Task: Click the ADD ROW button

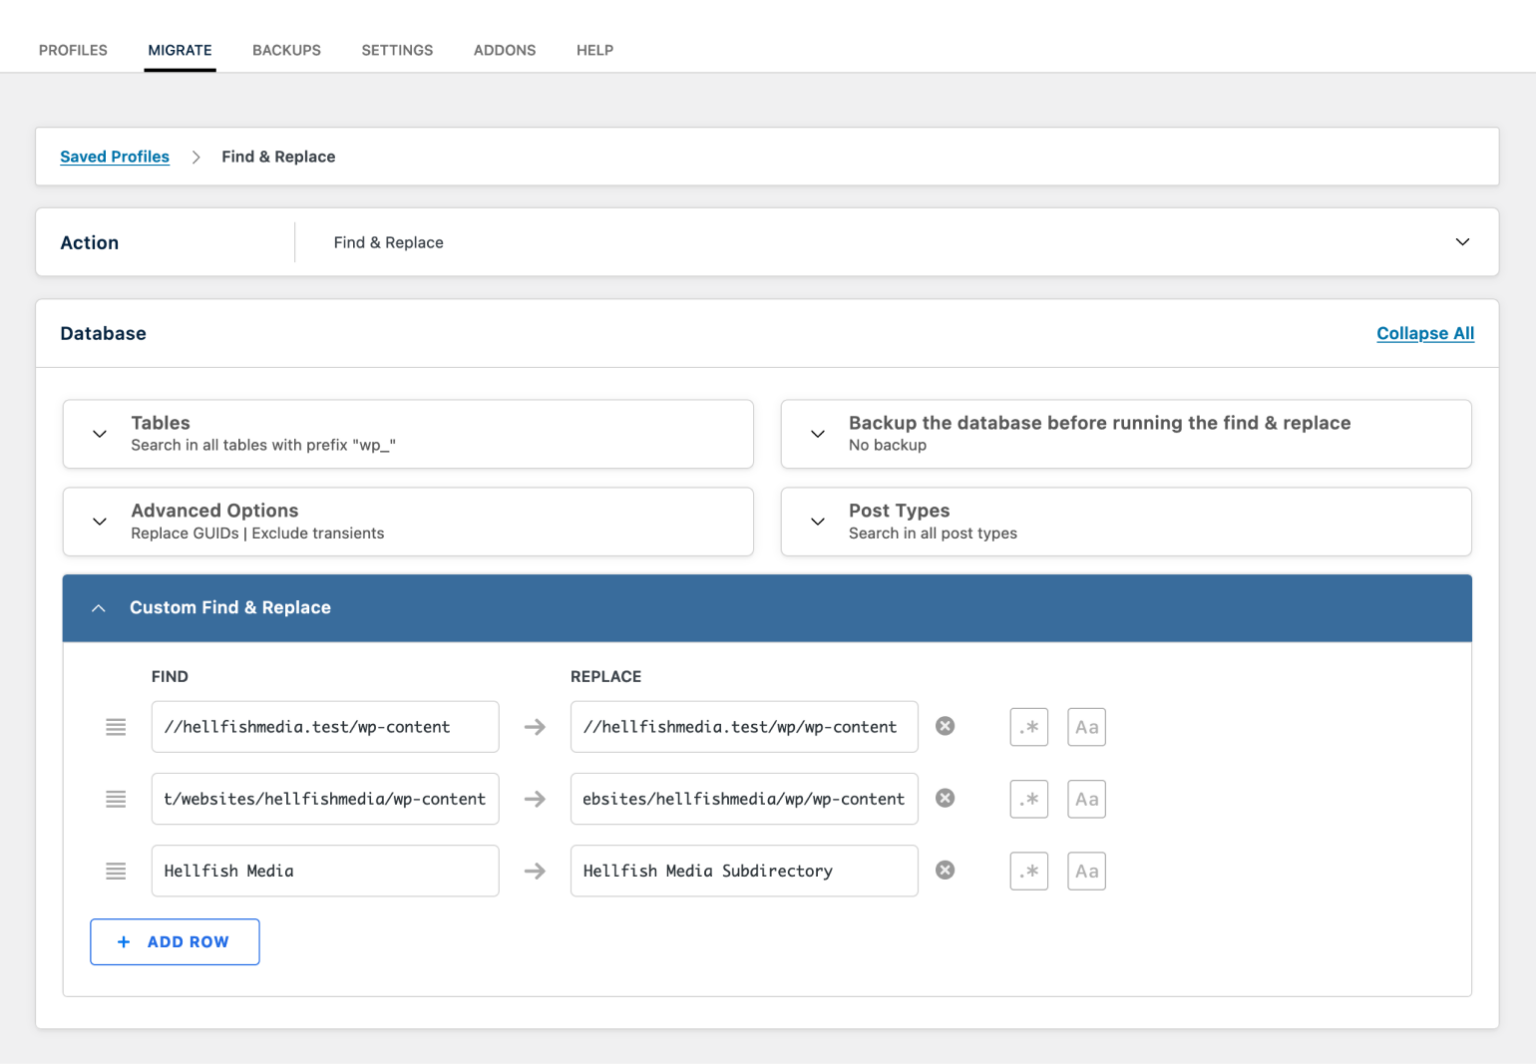Action: coord(174,941)
